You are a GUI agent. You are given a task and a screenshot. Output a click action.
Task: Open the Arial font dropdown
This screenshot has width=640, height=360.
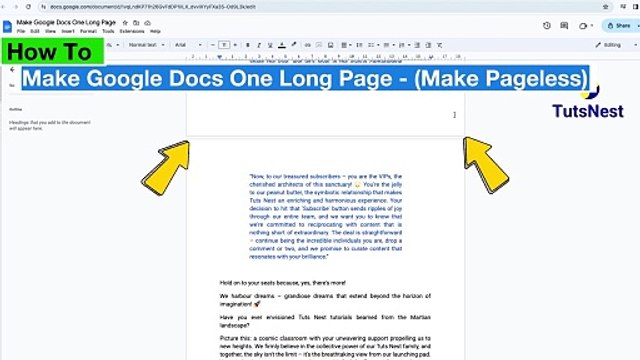pos(188,45)
